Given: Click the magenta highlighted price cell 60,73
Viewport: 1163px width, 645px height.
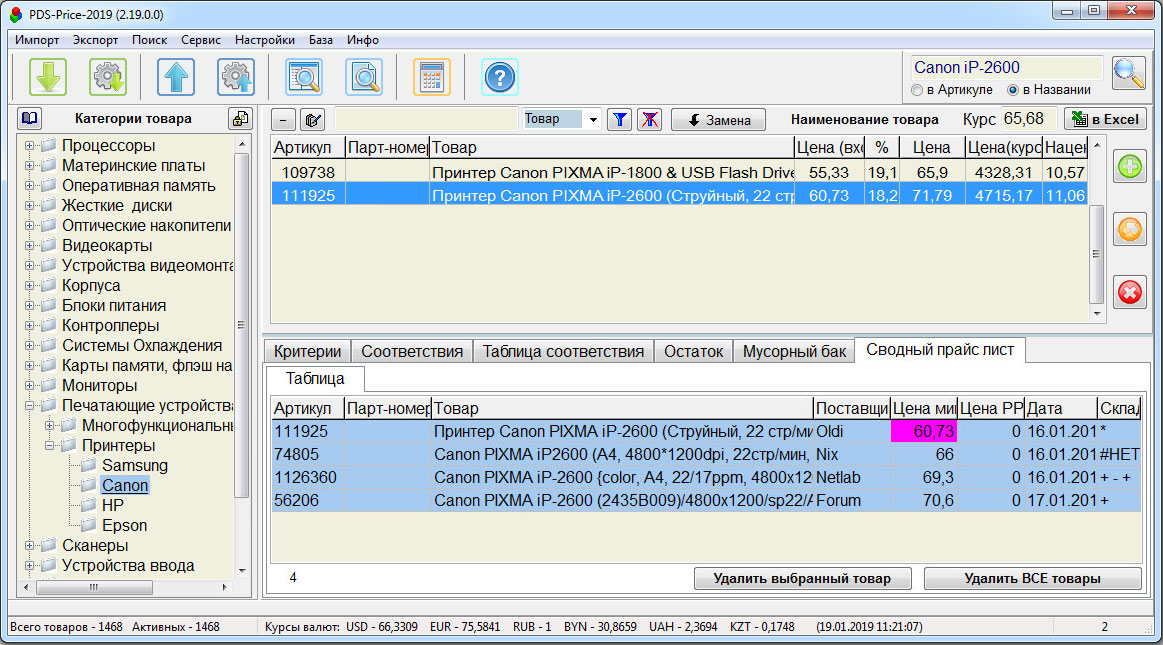Looking at the screenshot, I should pos(922,430).
